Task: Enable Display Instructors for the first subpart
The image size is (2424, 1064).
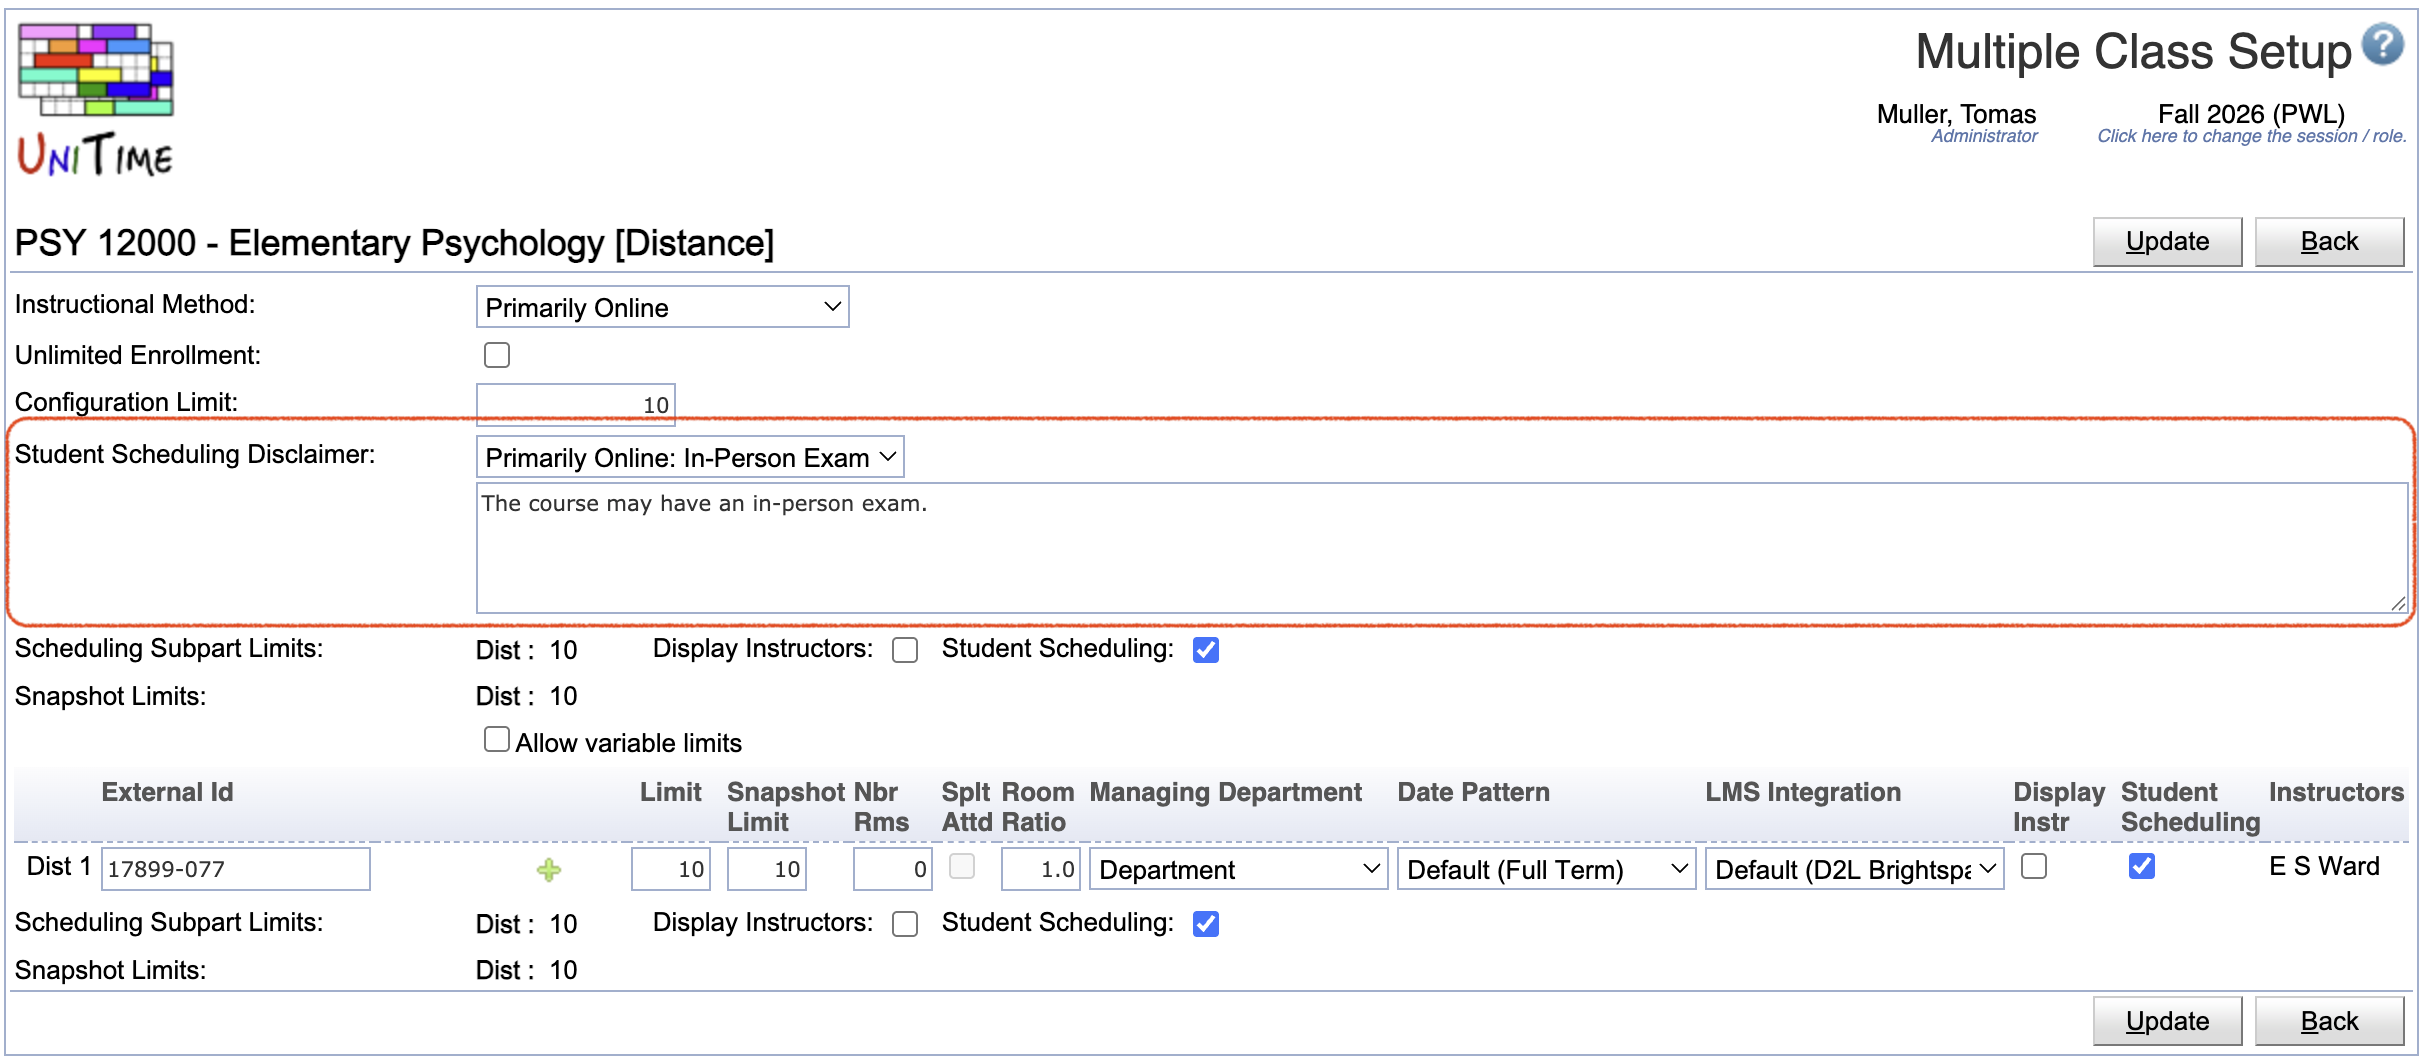Action: [x=905, y=650]
